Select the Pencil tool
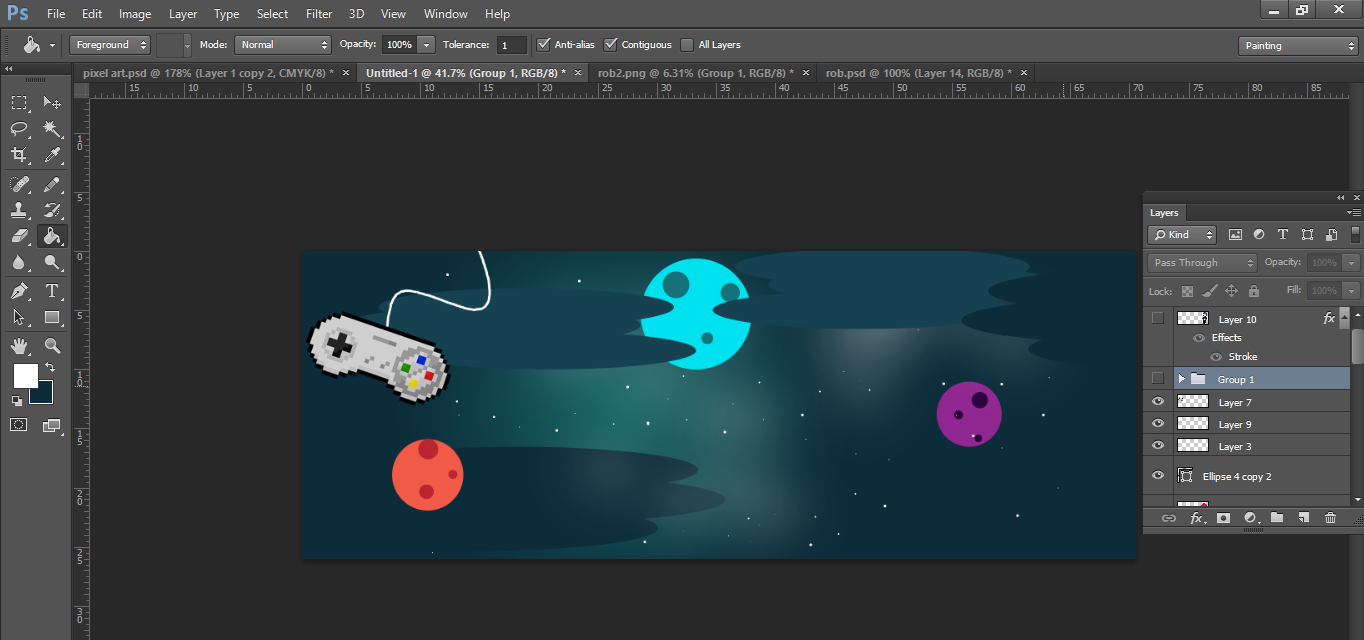 pyautogui.click(x=52, y=184)
